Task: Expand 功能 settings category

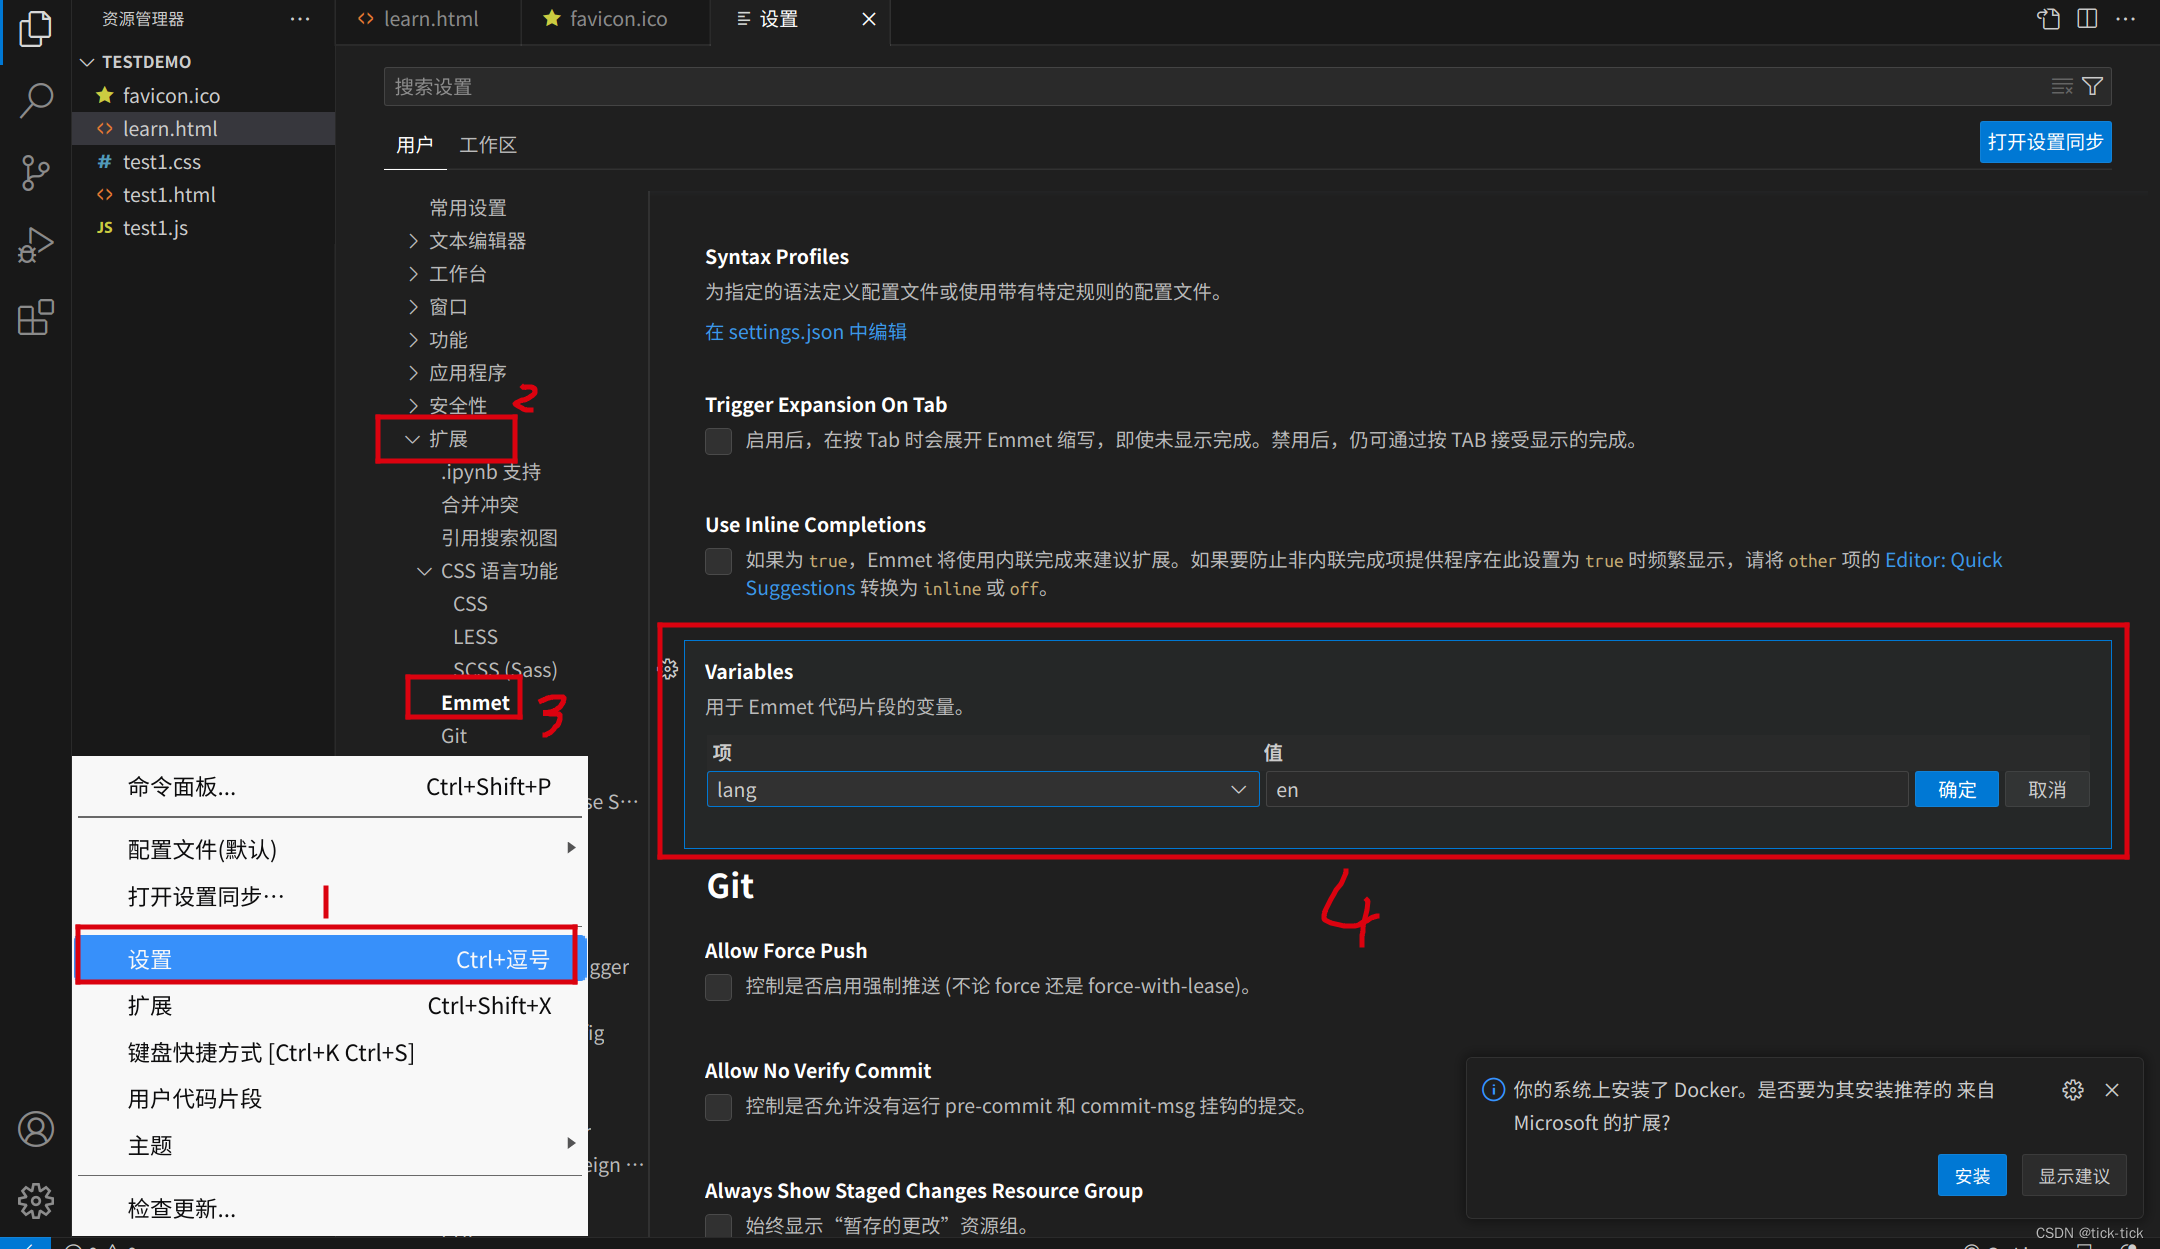Action: pyautogui.click(x=413, y=340)
